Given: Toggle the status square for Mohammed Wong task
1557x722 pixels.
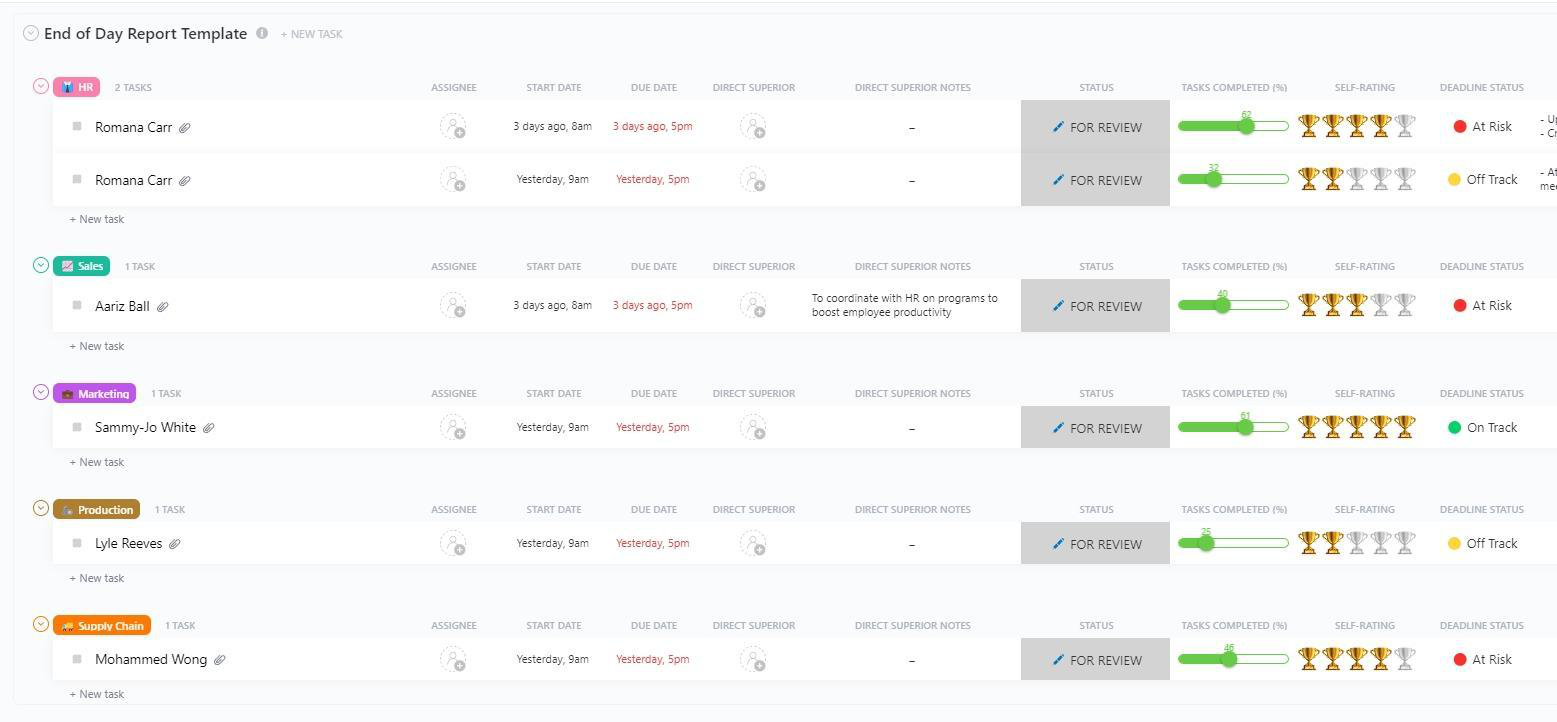Looking at the screenshot, I should [77, 659].
